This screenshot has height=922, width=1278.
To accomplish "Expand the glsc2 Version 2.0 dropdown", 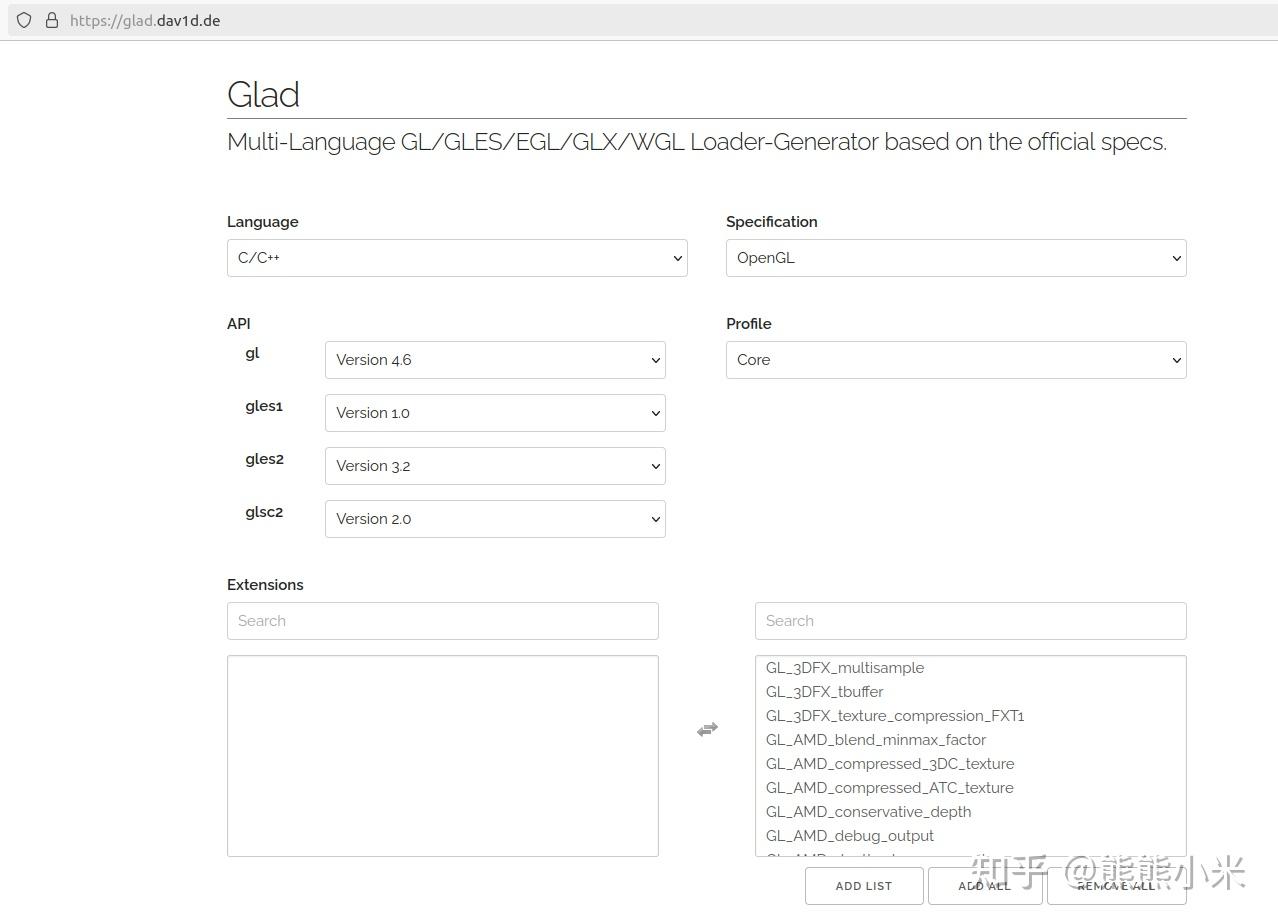I will pos(495,519).
